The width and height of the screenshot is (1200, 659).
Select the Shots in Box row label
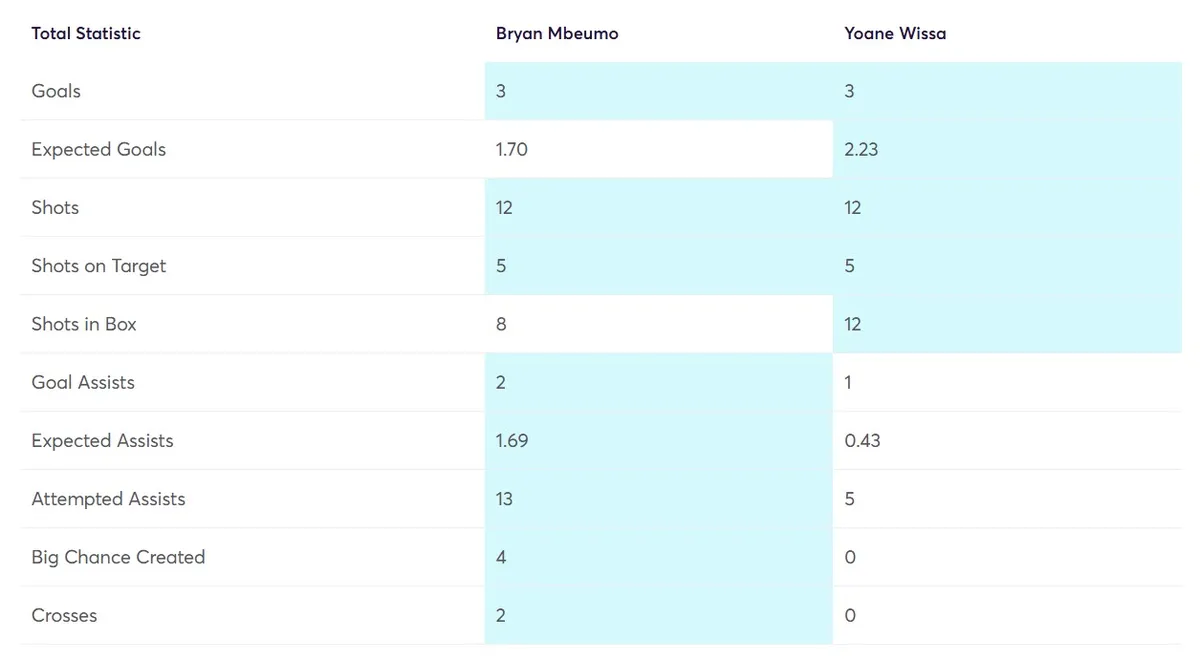84,324
